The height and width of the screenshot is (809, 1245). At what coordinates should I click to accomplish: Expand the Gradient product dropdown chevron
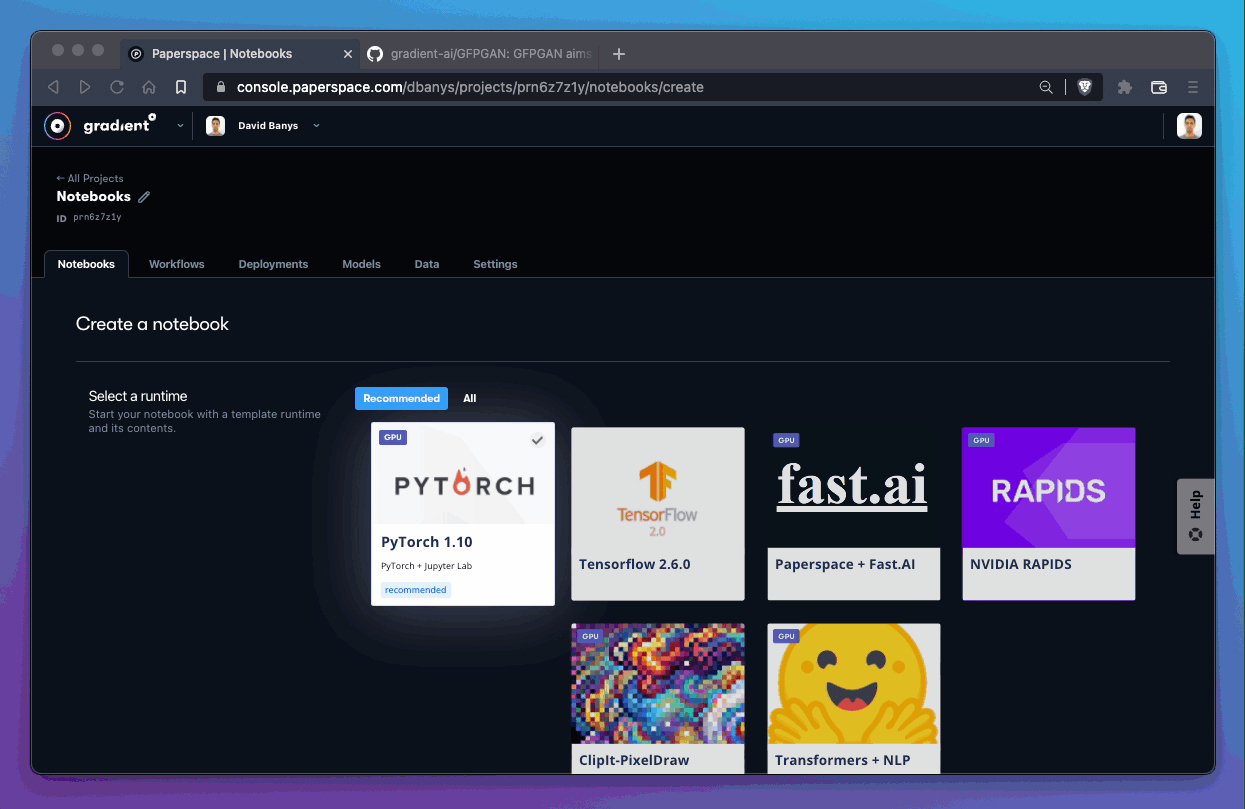coord(180,125)
